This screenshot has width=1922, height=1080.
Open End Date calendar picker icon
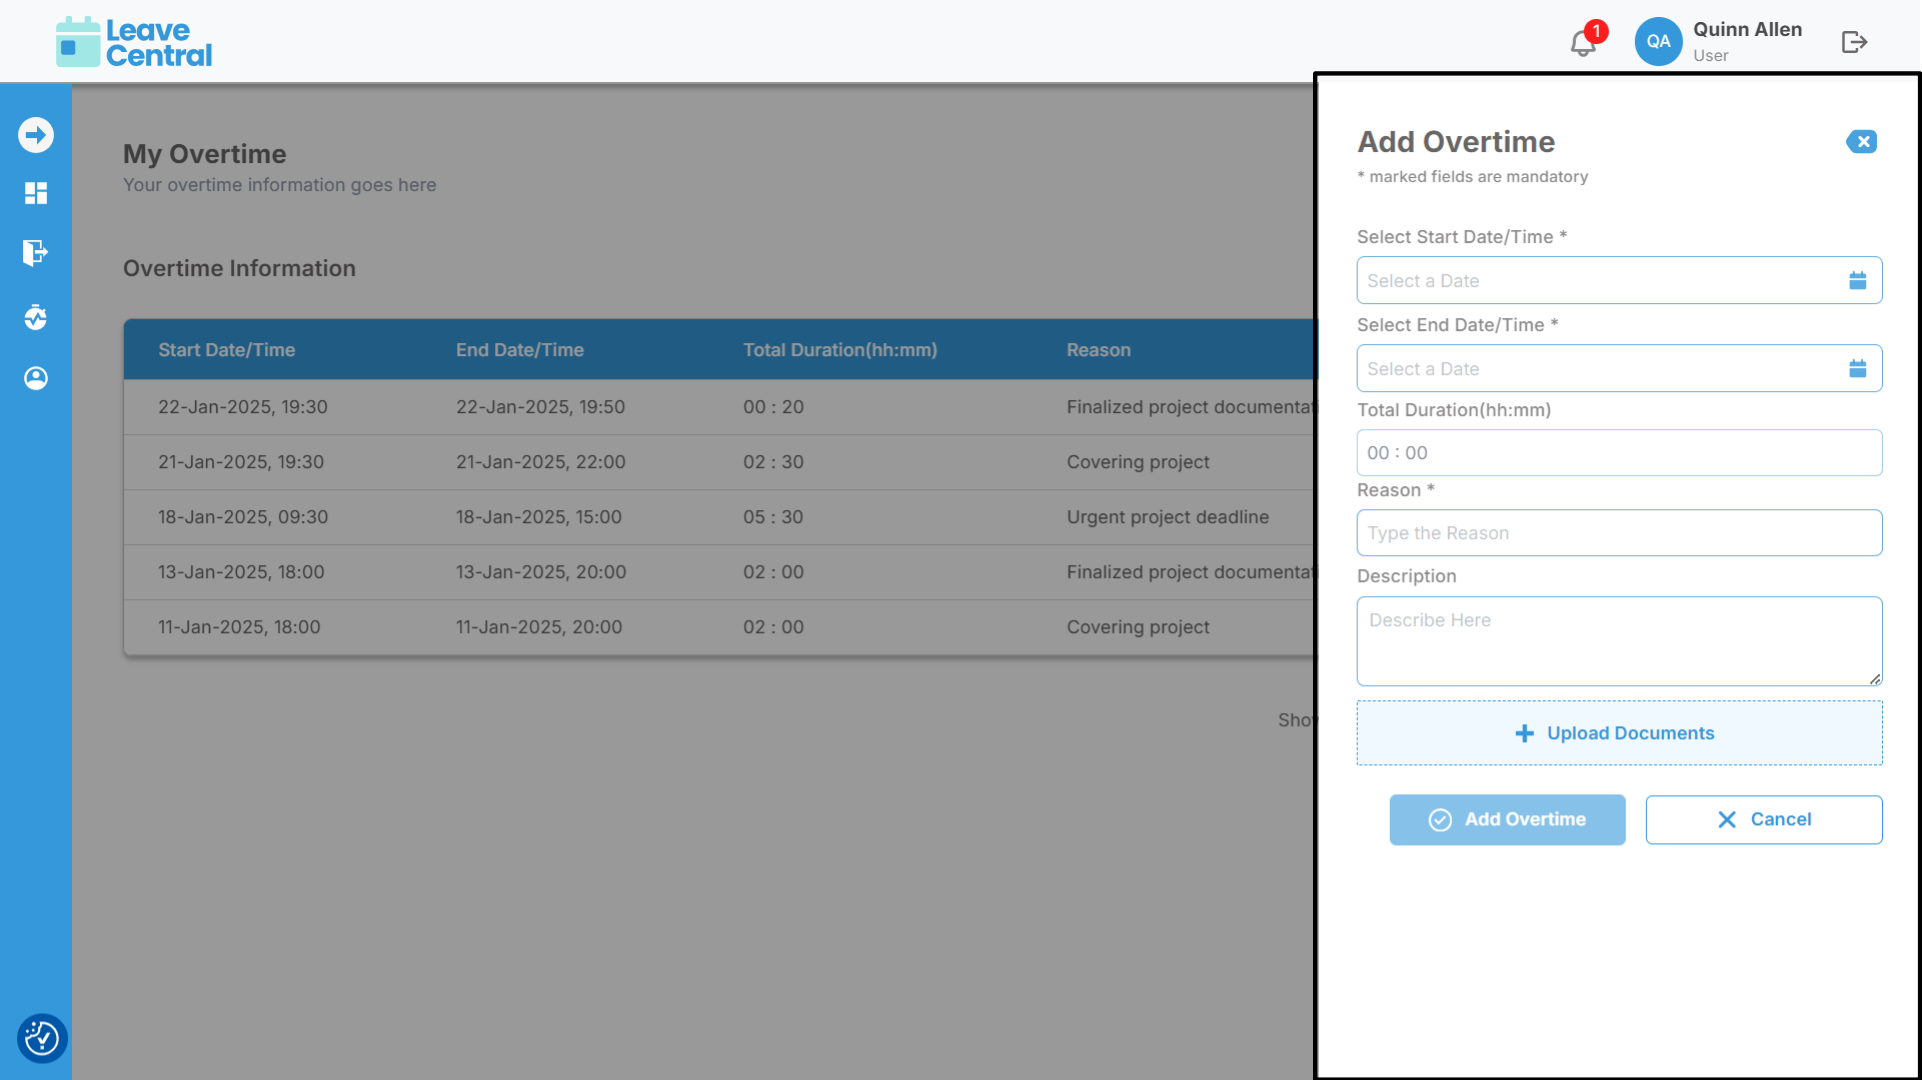tap(1857, 369)
